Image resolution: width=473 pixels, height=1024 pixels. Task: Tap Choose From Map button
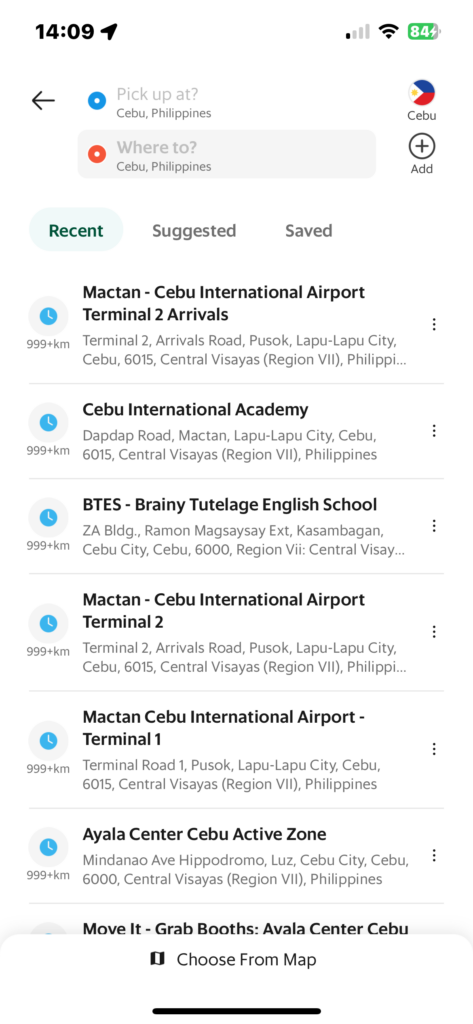point(236,959)
